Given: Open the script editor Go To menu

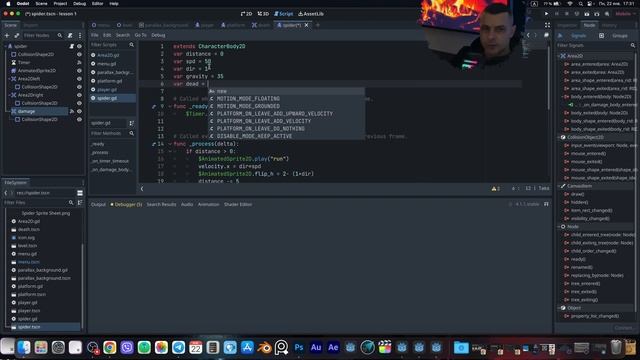Looking at the screenshot, I should [x=140, y=35].
